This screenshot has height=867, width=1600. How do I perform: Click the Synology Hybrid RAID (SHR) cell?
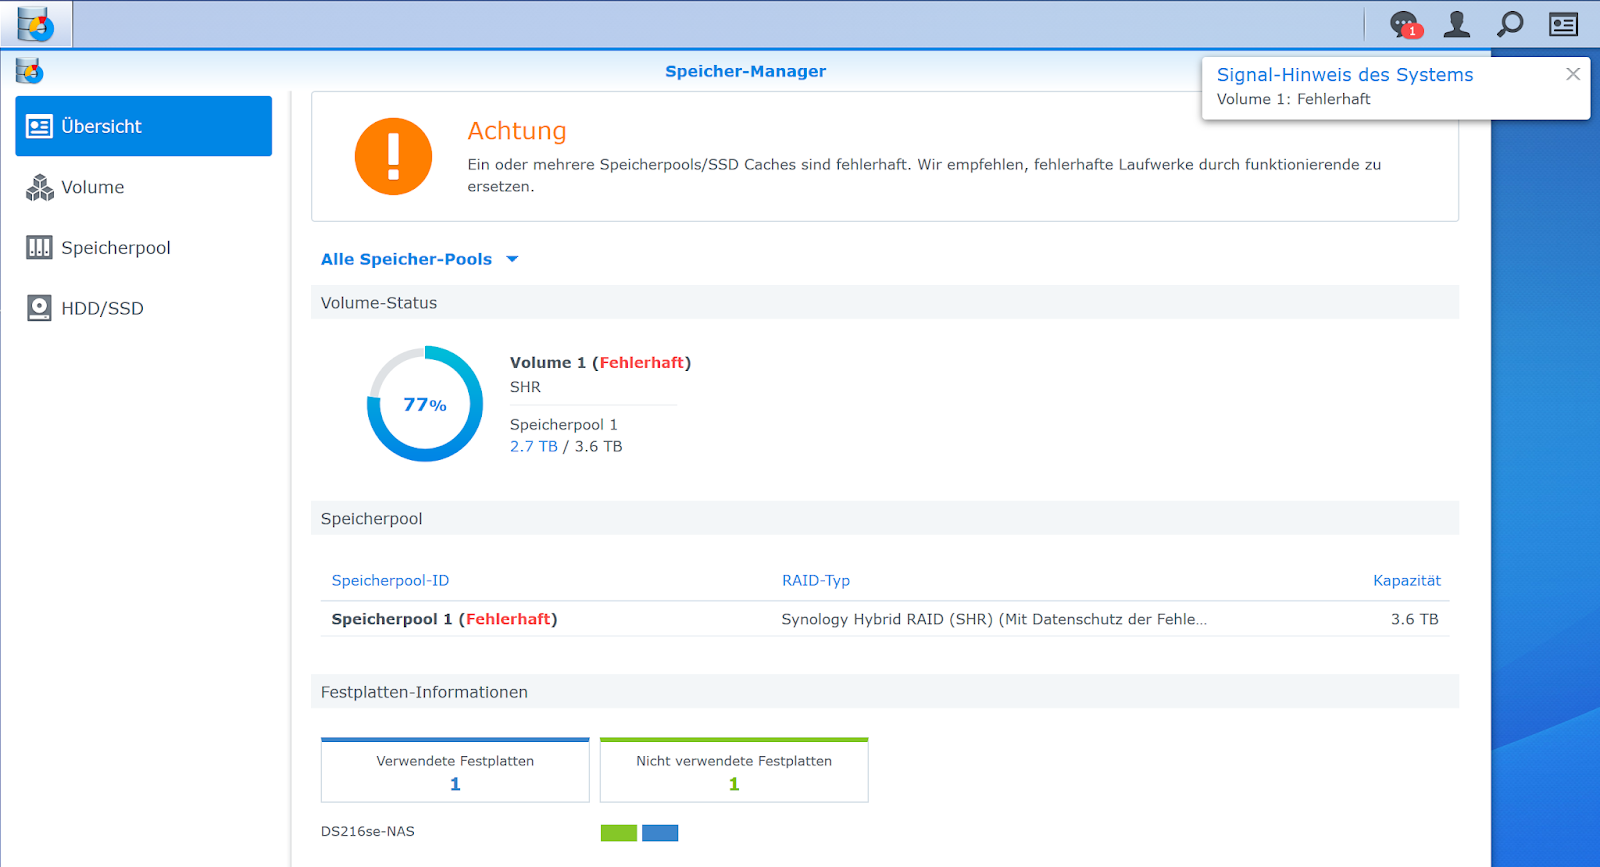pos(994,619)
